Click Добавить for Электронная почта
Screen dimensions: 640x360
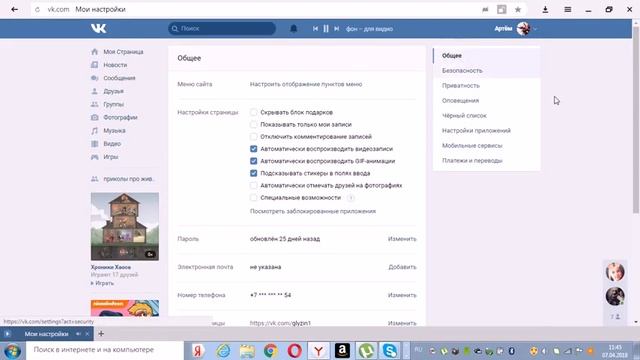402,267
